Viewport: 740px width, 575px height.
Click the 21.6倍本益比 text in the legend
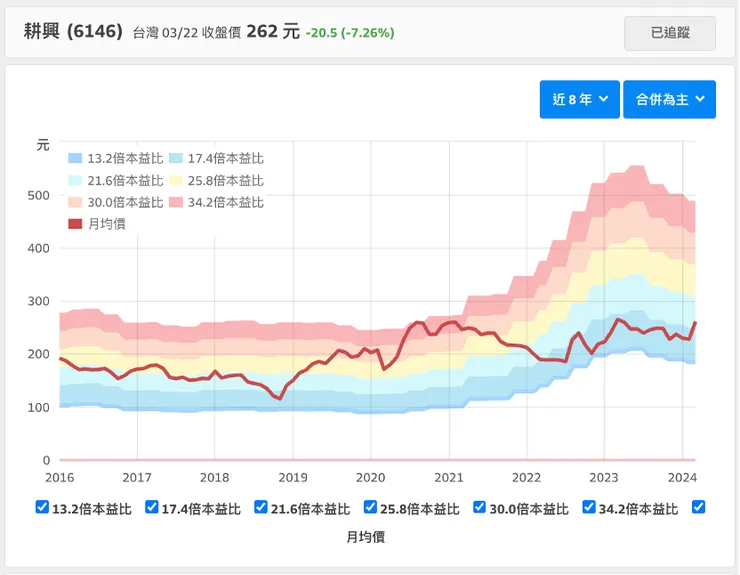pos(125,180)
